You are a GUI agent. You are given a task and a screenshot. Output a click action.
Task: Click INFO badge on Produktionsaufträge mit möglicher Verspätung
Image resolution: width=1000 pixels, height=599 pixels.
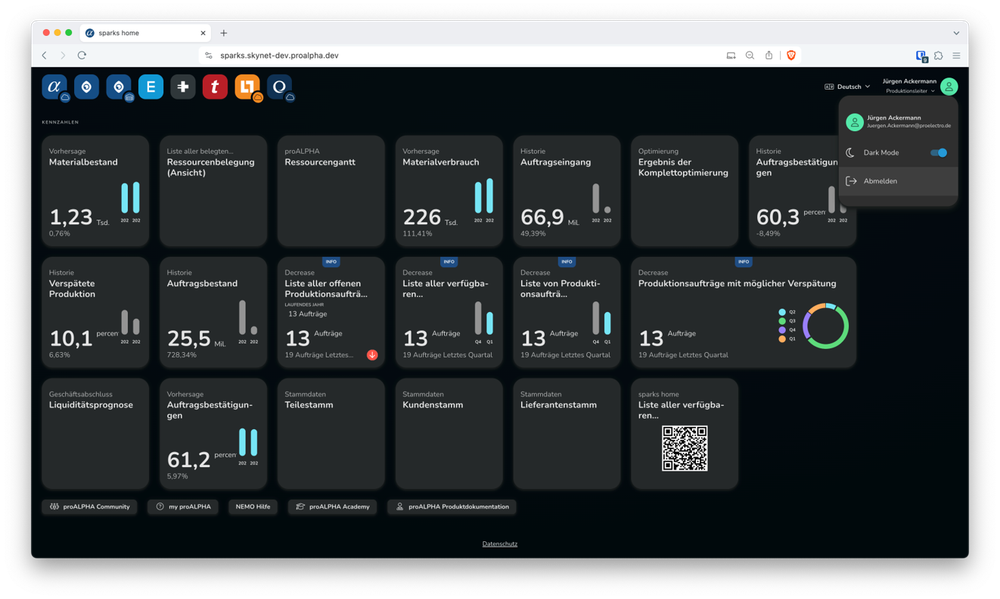coord(744,262)
